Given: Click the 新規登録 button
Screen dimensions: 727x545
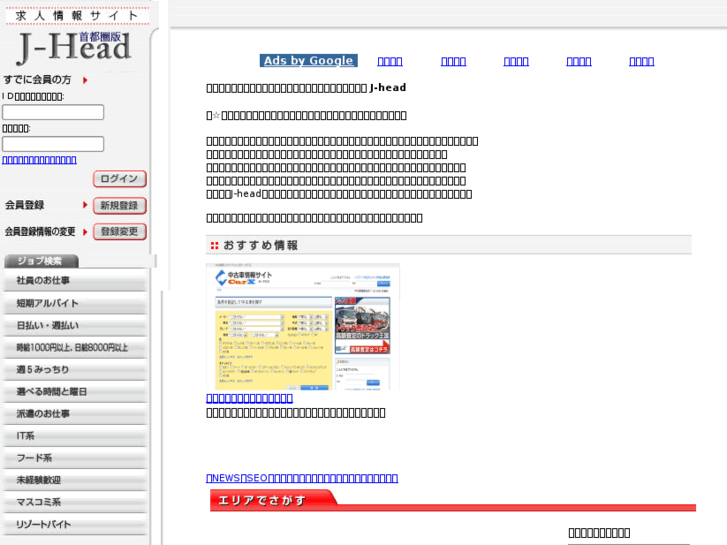Looking at the screenshot, I should coord(120,205).
